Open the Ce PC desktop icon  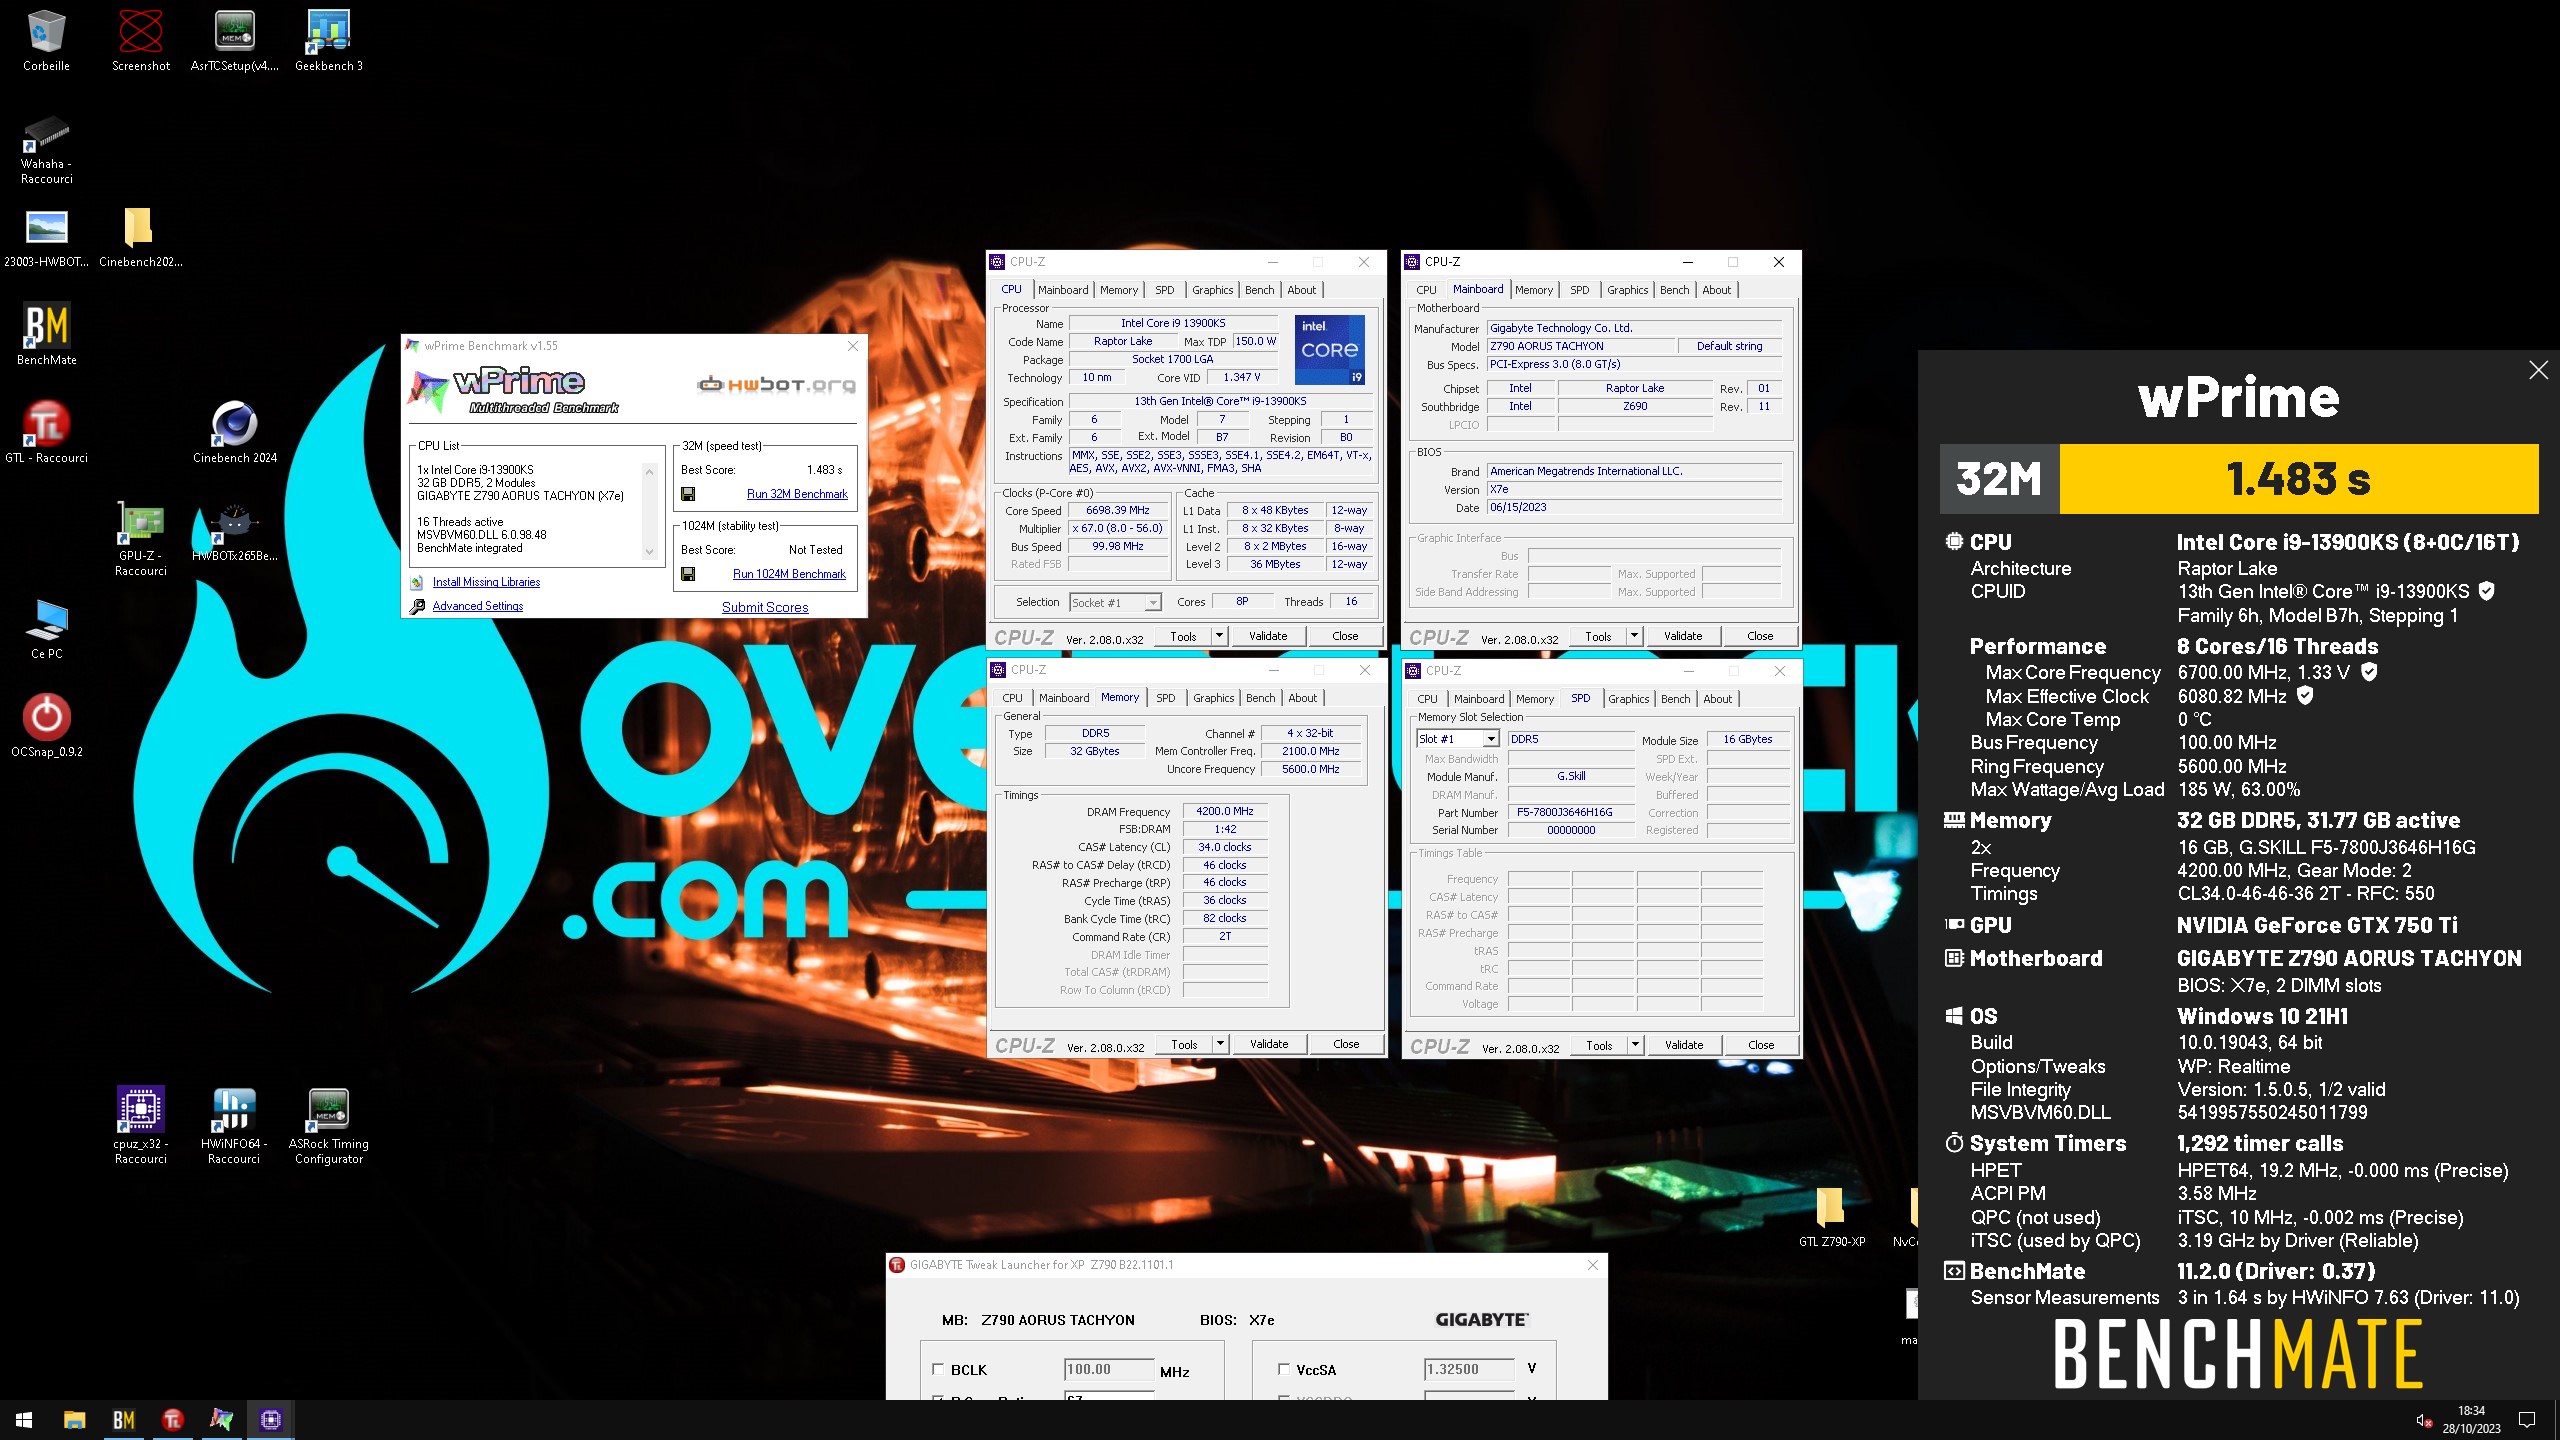(x=46, y=628)
